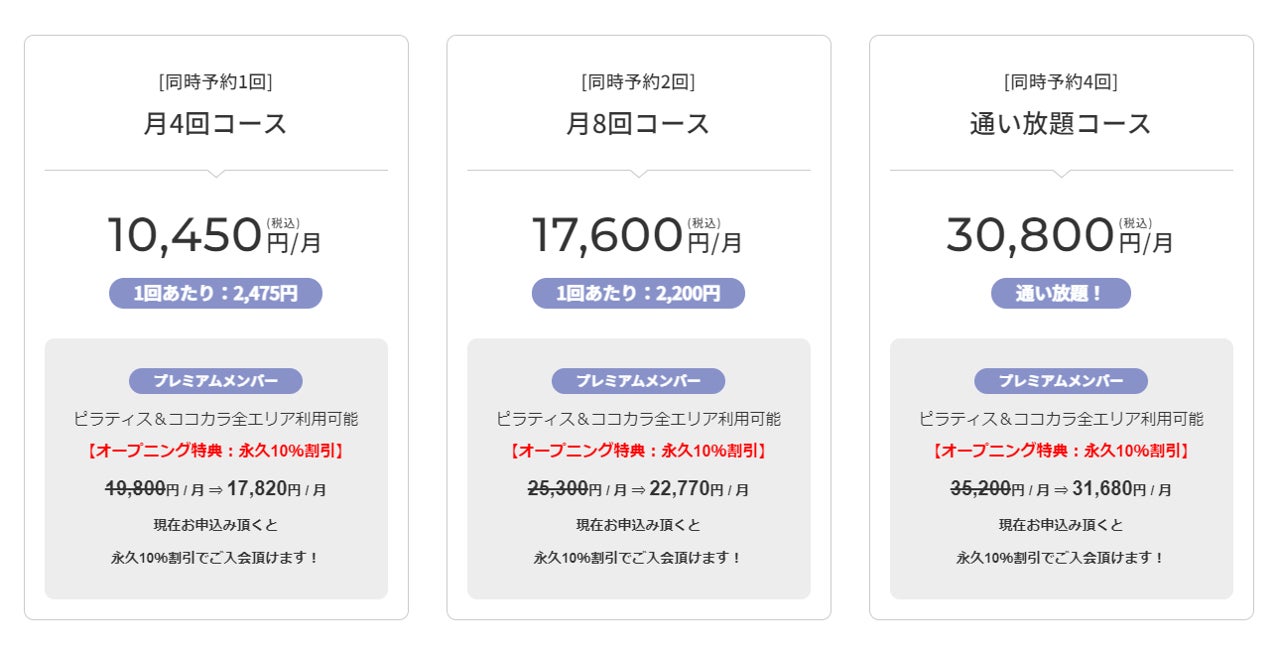Click the 通い放題コース plan title
Viewport: 1280px width, 654px height.
pyautogui.click(x=1060, y=124)
